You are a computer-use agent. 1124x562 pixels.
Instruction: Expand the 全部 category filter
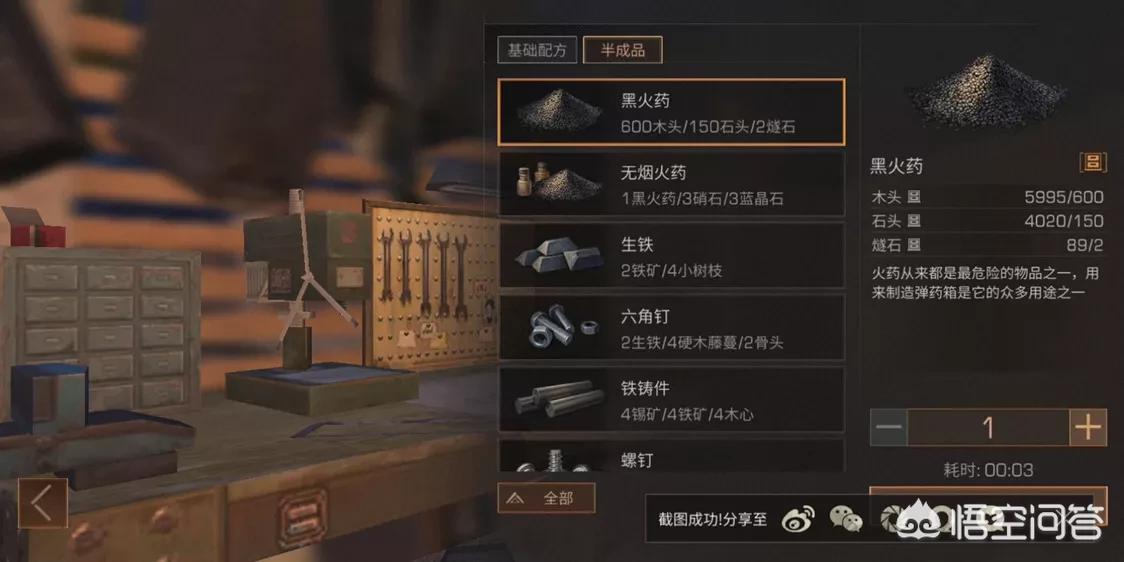[x=546, y=498]
